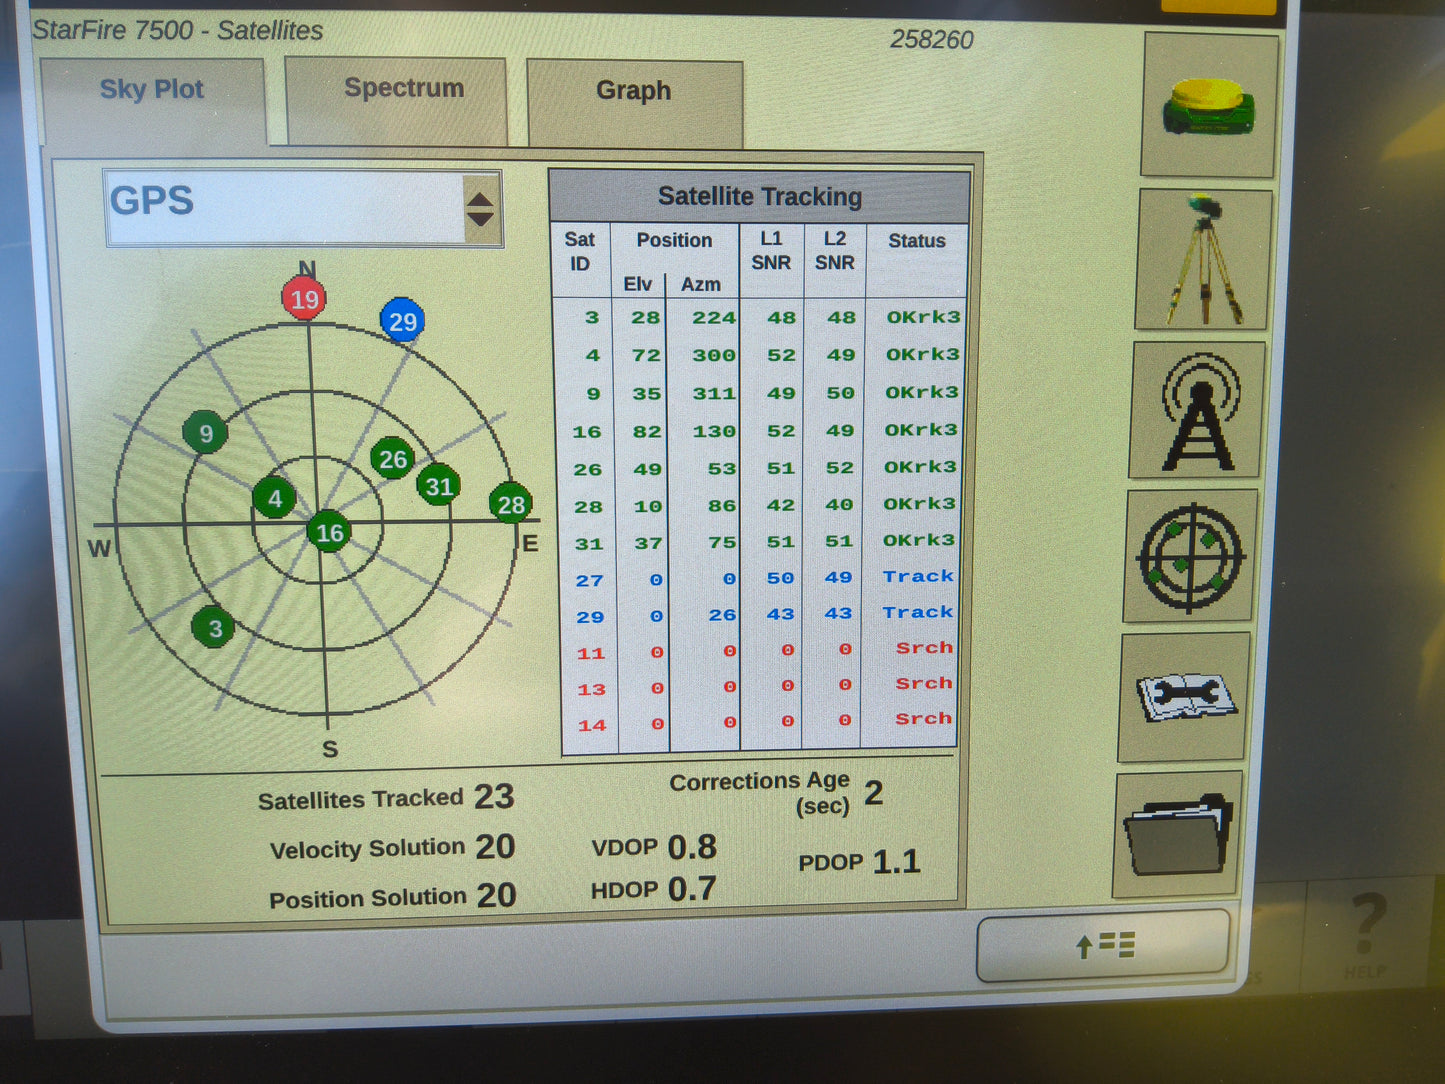Click the Satellite Tracking table header
This screenshot has height=1084, width=1445.
759,196
